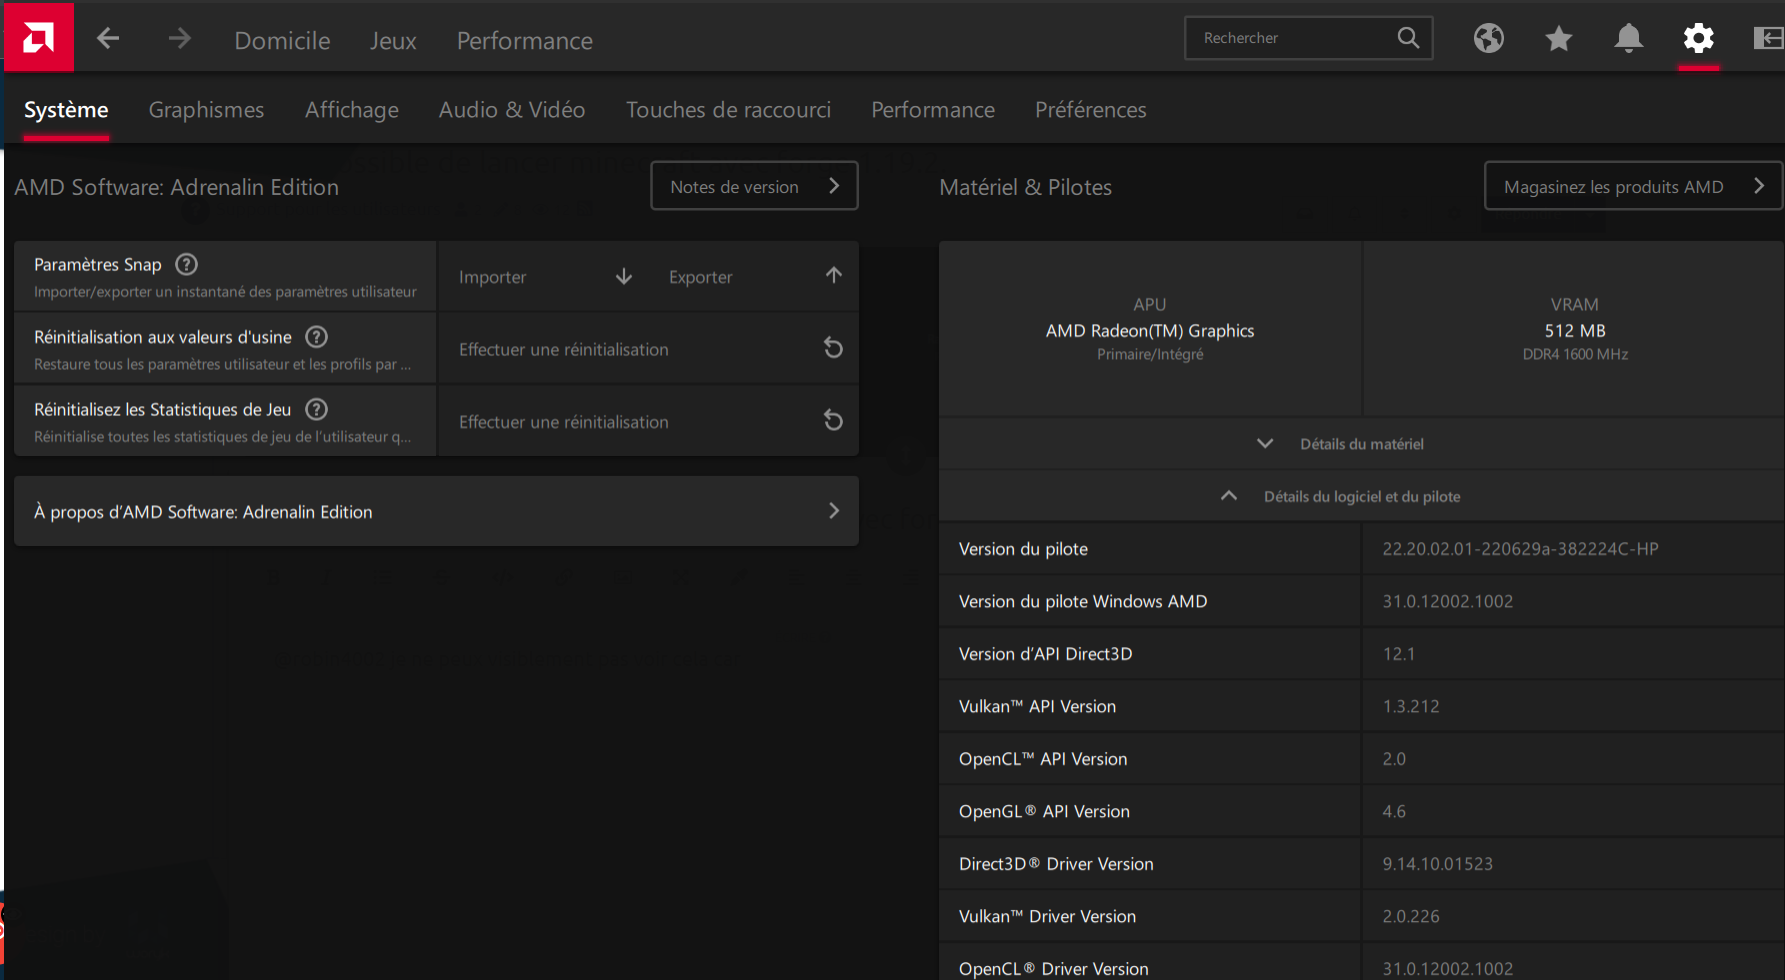
Task: Click help icon next to Paramètres Snap
Action: [186, 264]
